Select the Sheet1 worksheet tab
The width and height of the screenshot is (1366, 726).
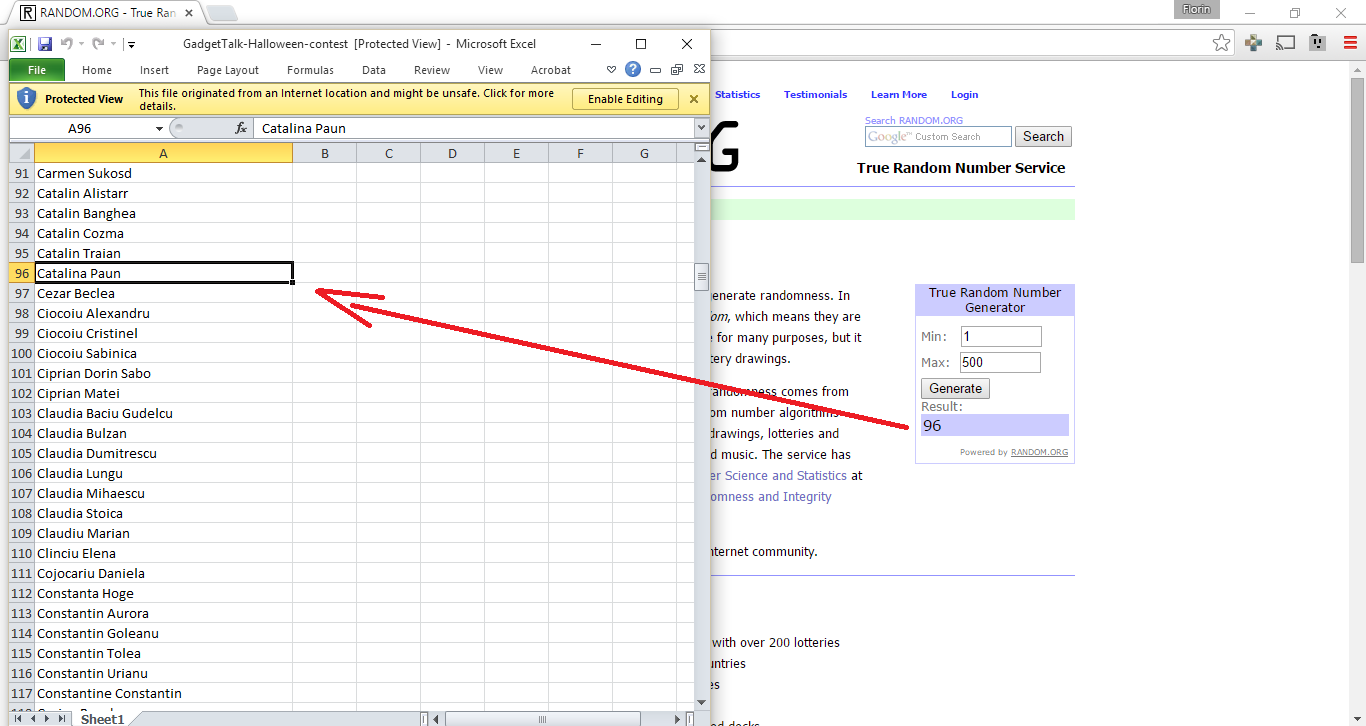pyautogui.click(x=102, y=719)
